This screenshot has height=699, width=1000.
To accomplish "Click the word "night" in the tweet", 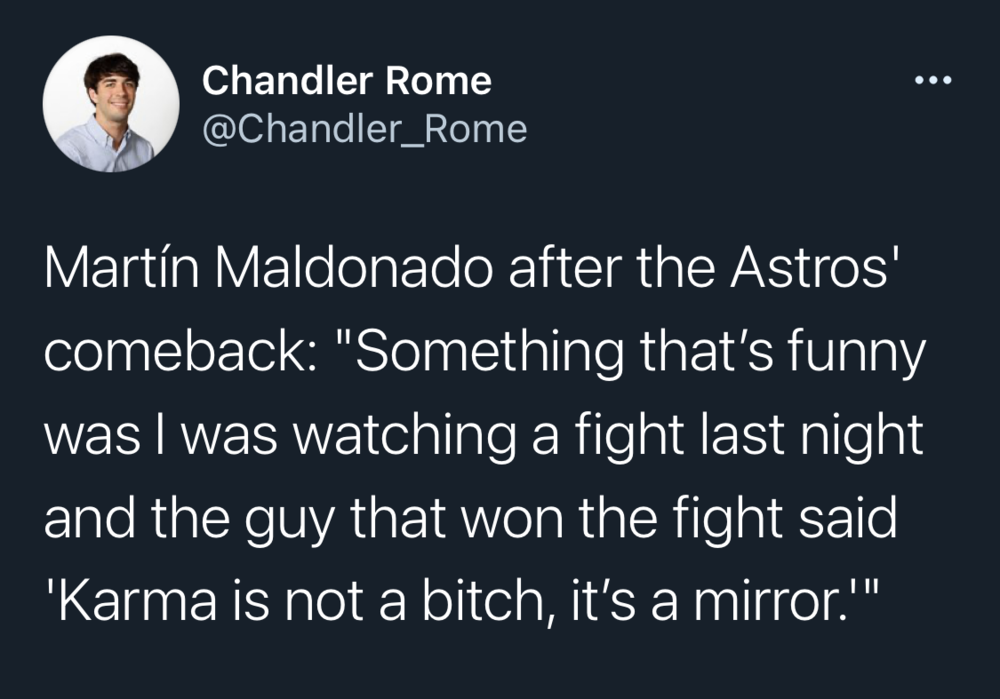I will (859, 440).
